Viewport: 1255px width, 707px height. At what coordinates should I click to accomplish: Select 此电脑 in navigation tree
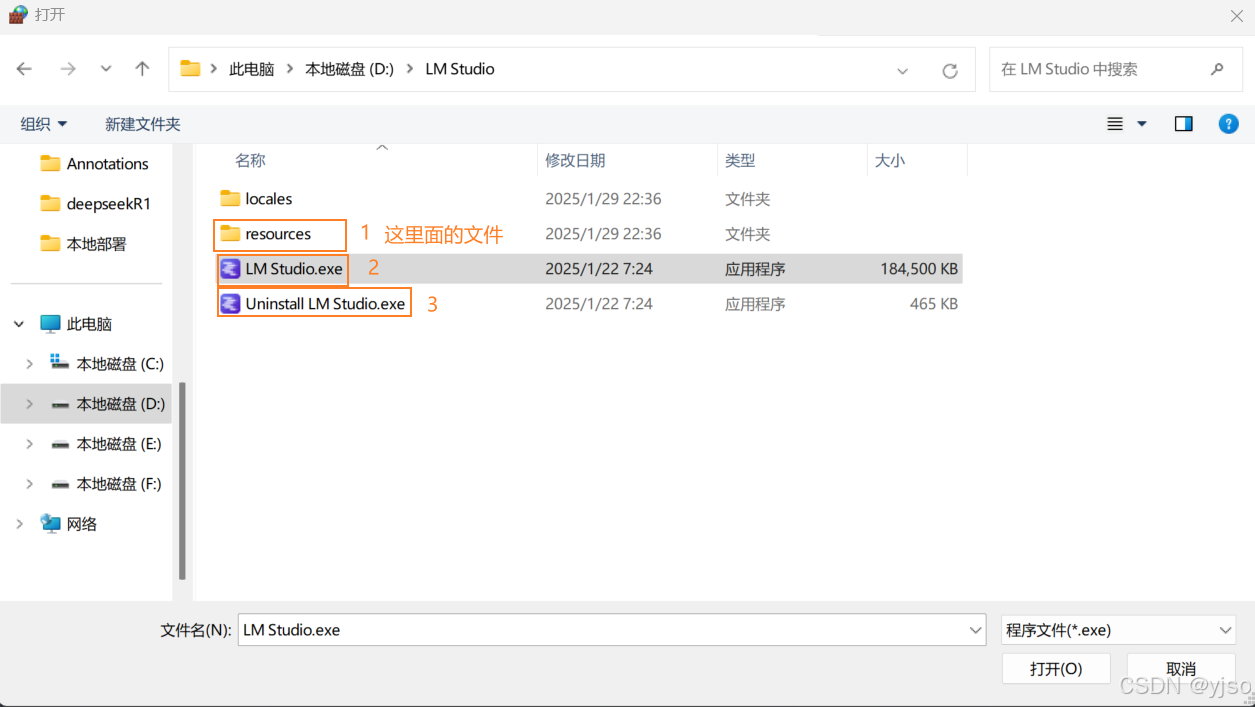[76, 324]
